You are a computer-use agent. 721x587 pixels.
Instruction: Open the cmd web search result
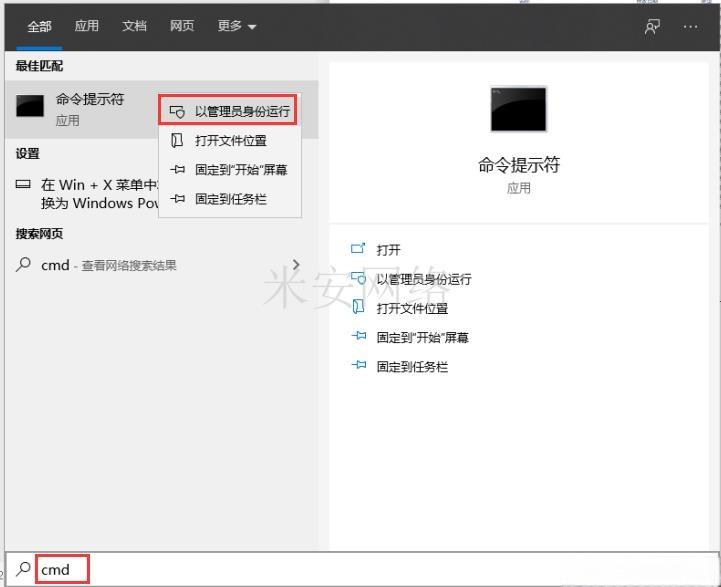point(159,265)
